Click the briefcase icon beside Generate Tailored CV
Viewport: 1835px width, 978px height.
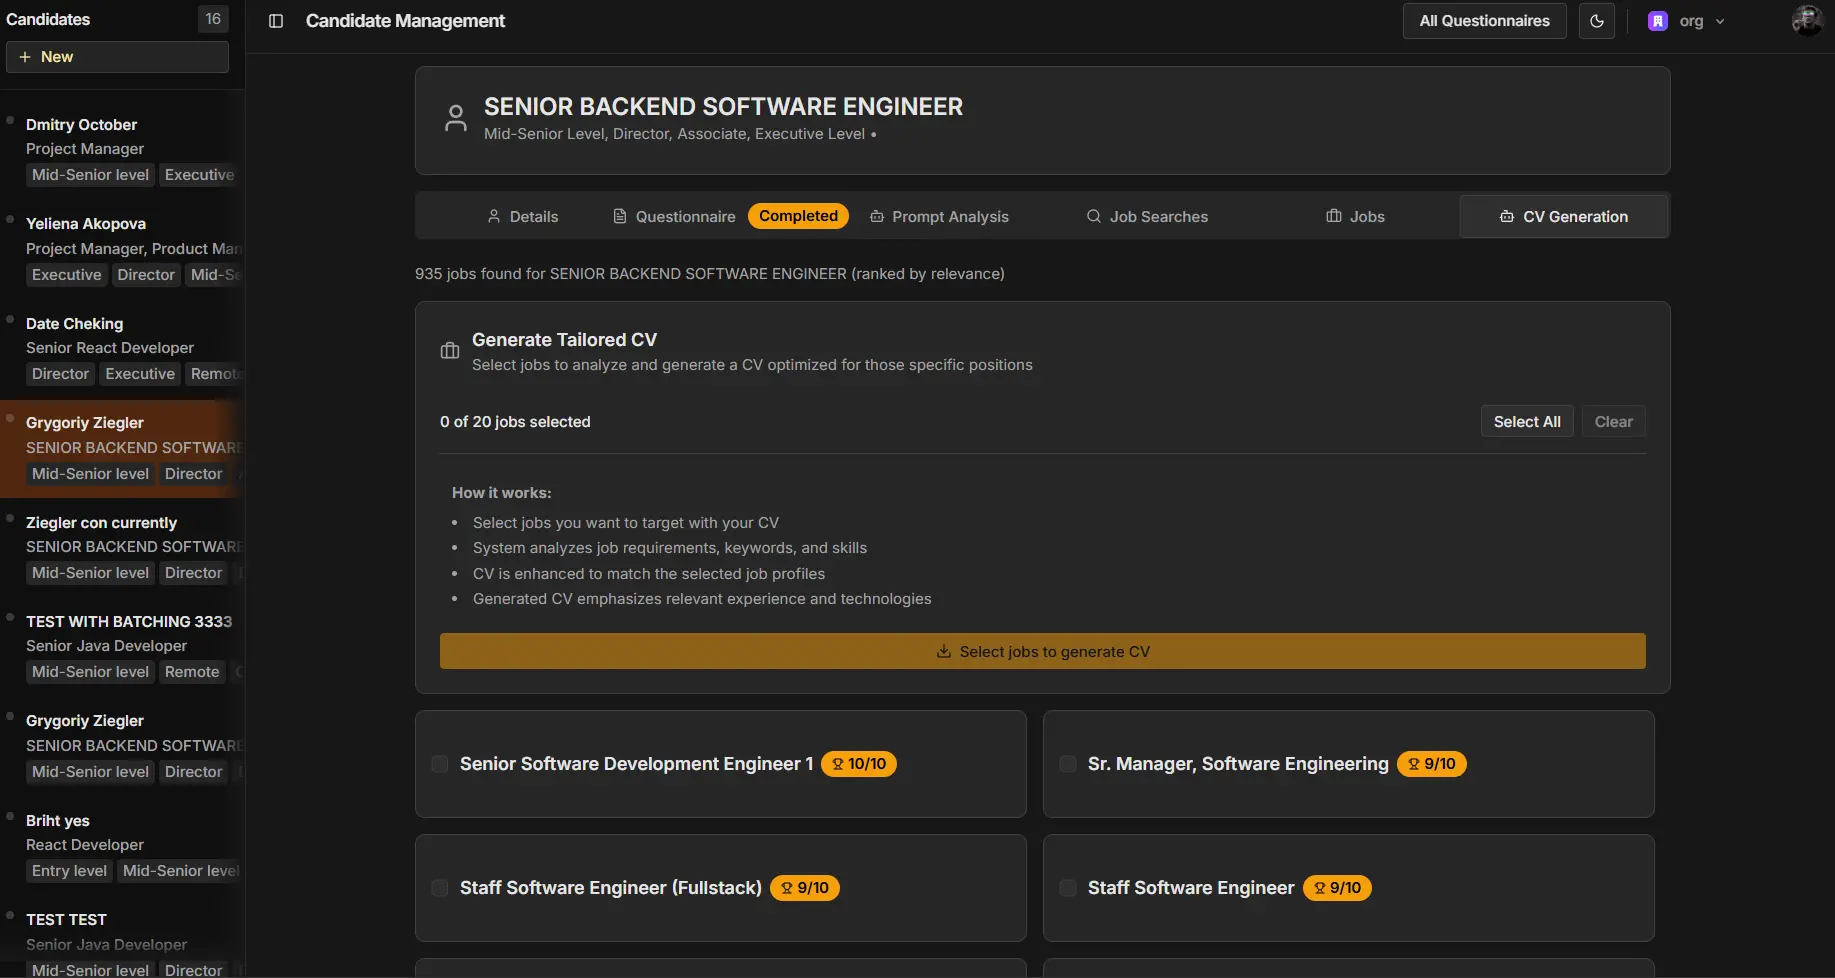[x=450, y=351]
